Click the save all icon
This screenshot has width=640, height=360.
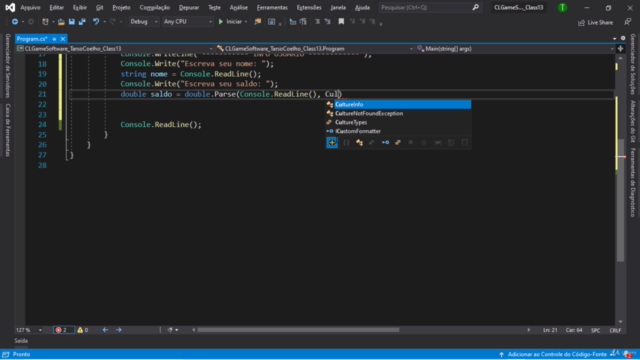[82, 22]
